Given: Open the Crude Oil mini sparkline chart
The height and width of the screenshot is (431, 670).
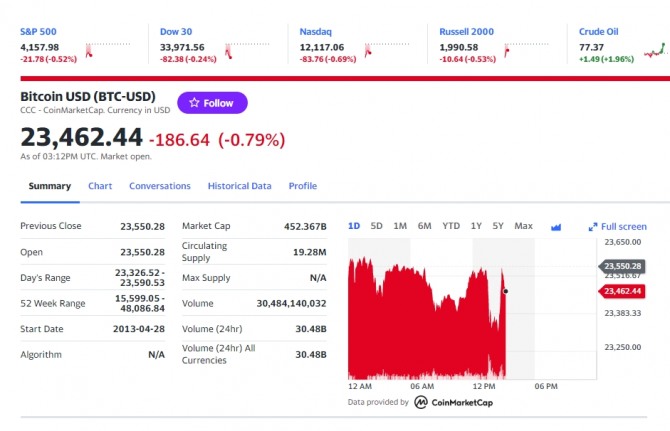Looking at the screenshot, I should pos(656,50).
